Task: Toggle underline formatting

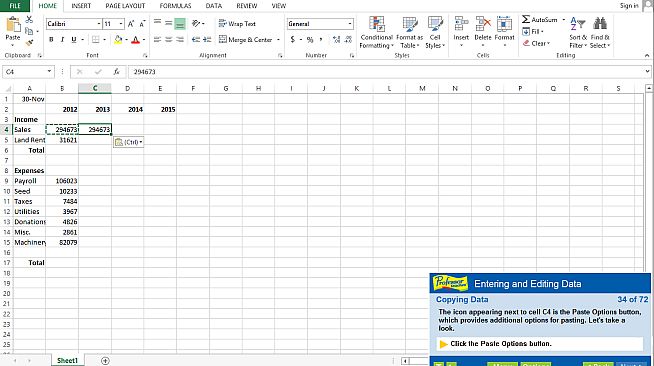Action: point(74,40)
